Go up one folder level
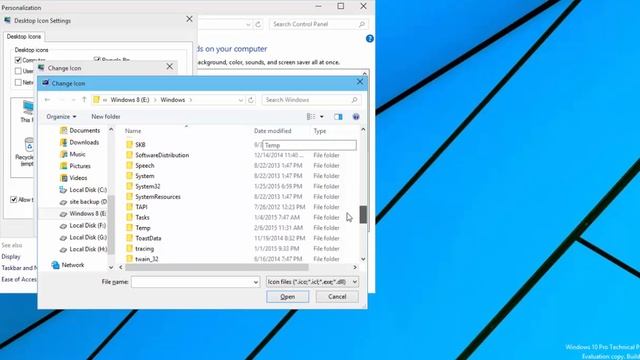640x360 pixels. (84, 100)
